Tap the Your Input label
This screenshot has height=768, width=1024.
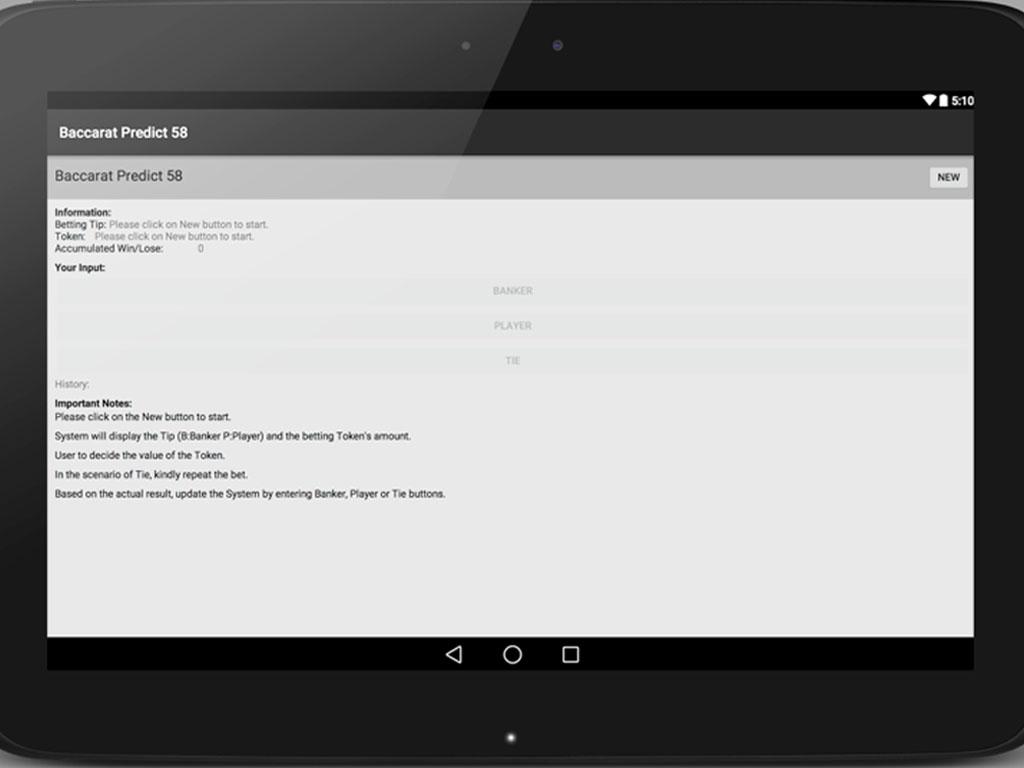[x=80, y=268]
